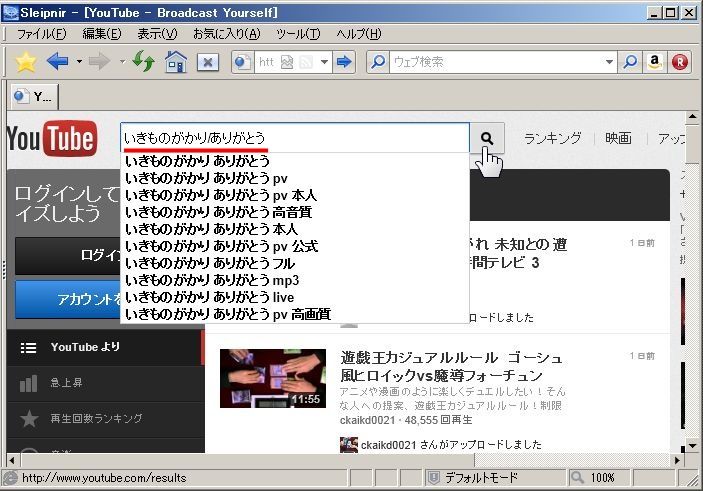Click the shield icon in status bar

click(x=434, y=478)
